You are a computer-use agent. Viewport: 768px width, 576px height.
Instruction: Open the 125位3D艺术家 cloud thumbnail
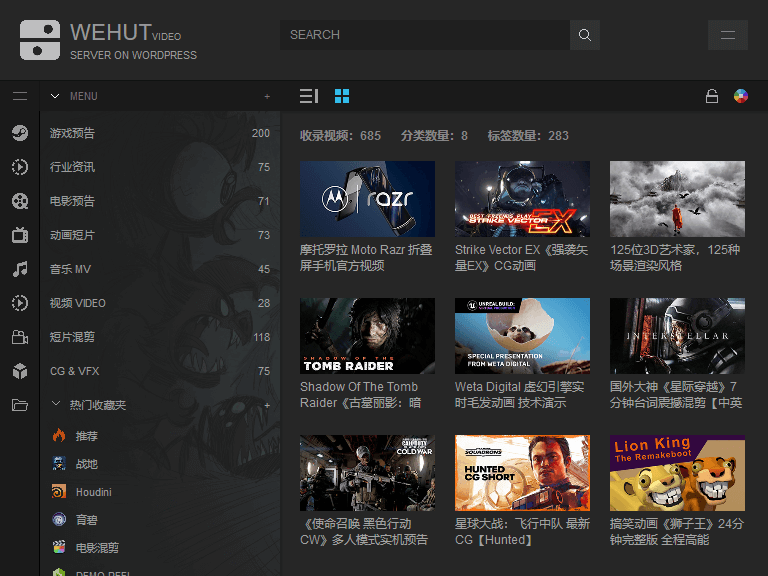(x=677, y=199)
